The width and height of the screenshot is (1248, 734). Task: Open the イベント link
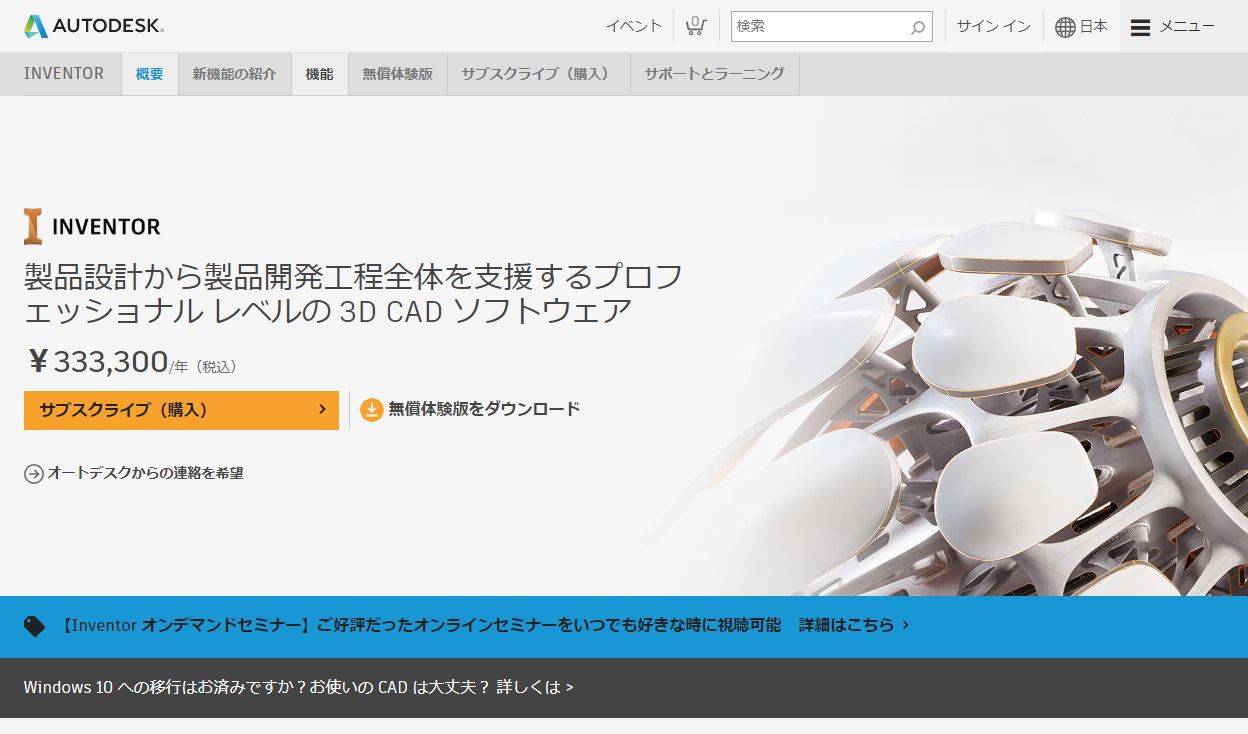pos(634,27)
